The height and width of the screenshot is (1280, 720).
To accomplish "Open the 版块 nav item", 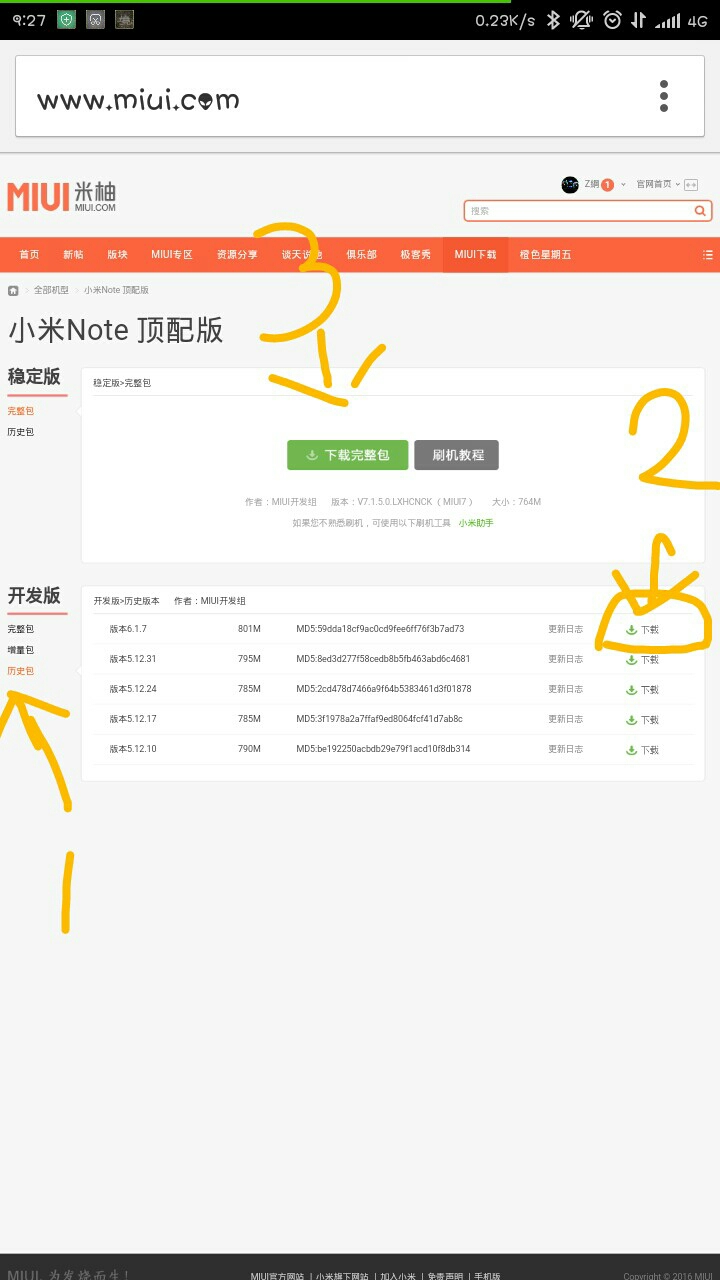I will click(118, 255).
